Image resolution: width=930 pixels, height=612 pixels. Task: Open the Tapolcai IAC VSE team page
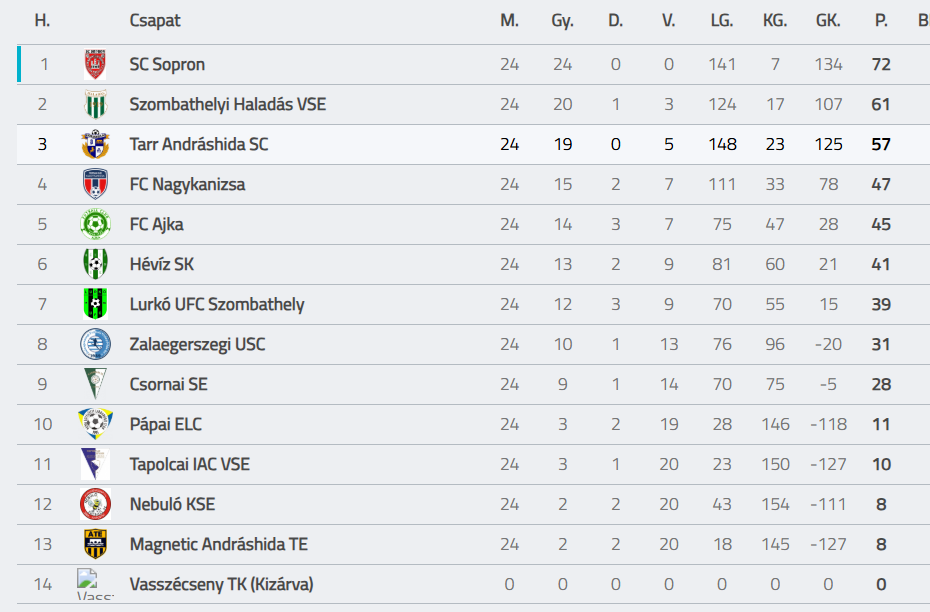pos(190,464)
